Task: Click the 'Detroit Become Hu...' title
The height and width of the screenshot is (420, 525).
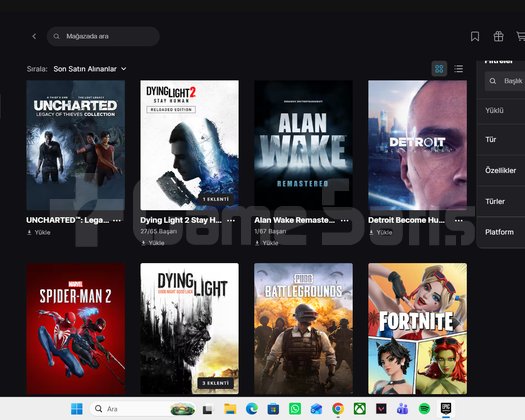Action: [x=406, y=220]
